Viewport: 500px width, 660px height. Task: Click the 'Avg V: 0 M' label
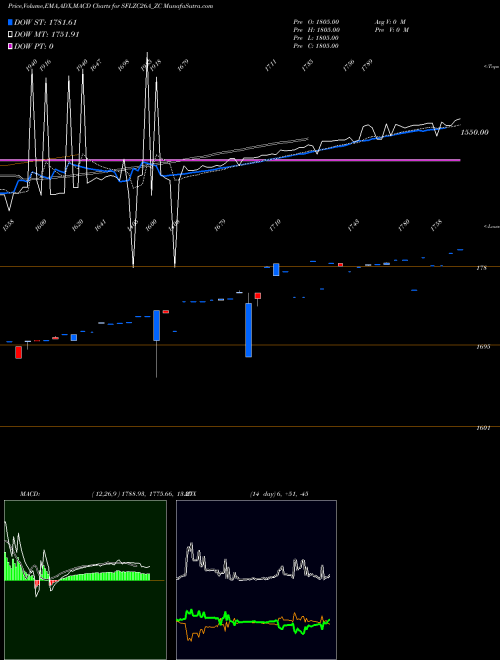point(390,21)
